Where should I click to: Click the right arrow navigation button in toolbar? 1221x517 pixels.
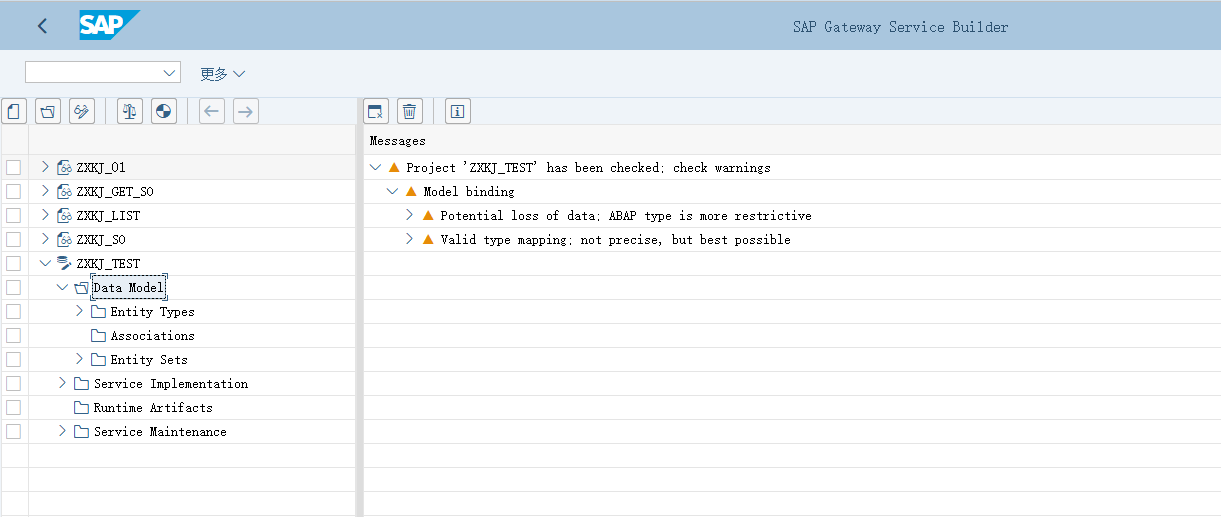click(246, 111)
